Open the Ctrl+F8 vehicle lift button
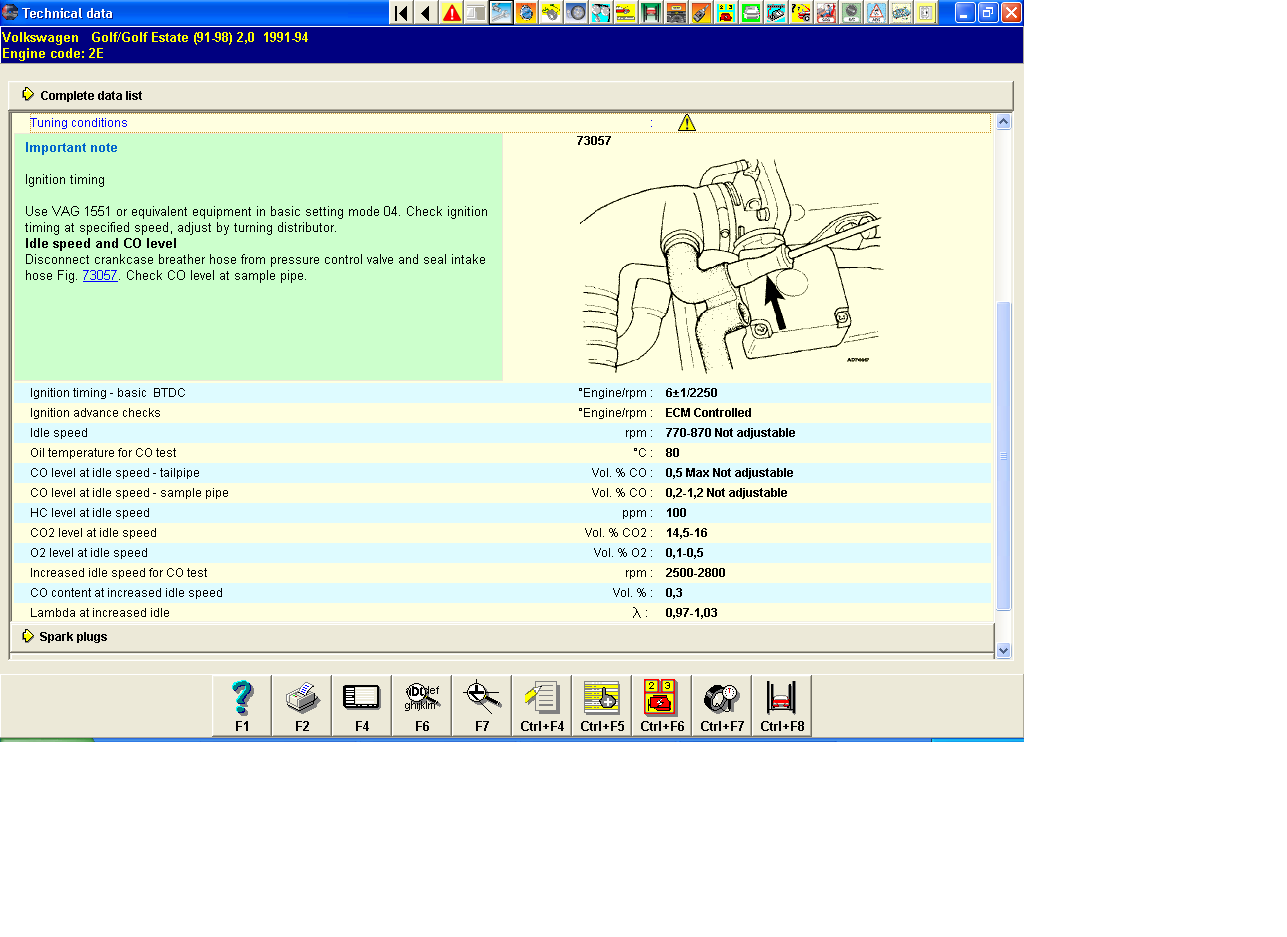This screenshot has height=937, width=1287. [782, 706]
